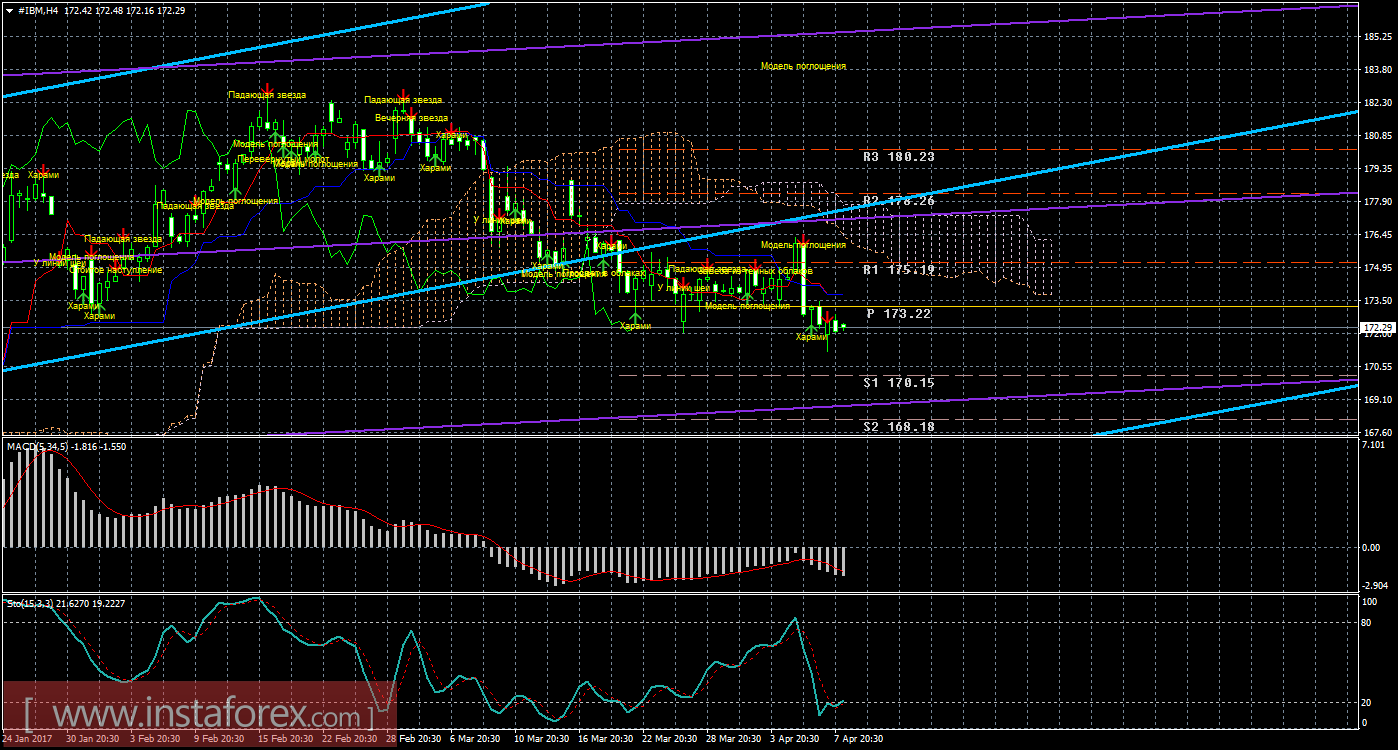1398x750 pixels.
Task: Click the 6 Mar 20:30 time label
Action: point(476,740)
